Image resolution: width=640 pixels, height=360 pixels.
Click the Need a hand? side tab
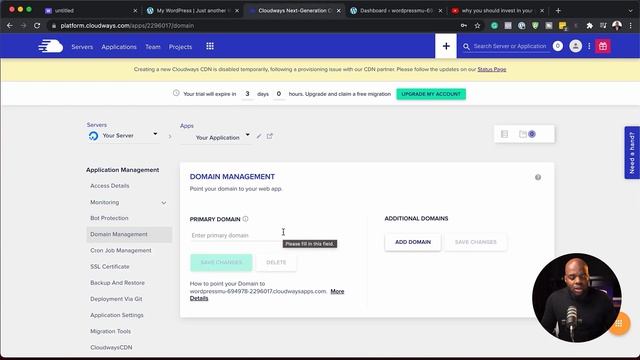631,153
